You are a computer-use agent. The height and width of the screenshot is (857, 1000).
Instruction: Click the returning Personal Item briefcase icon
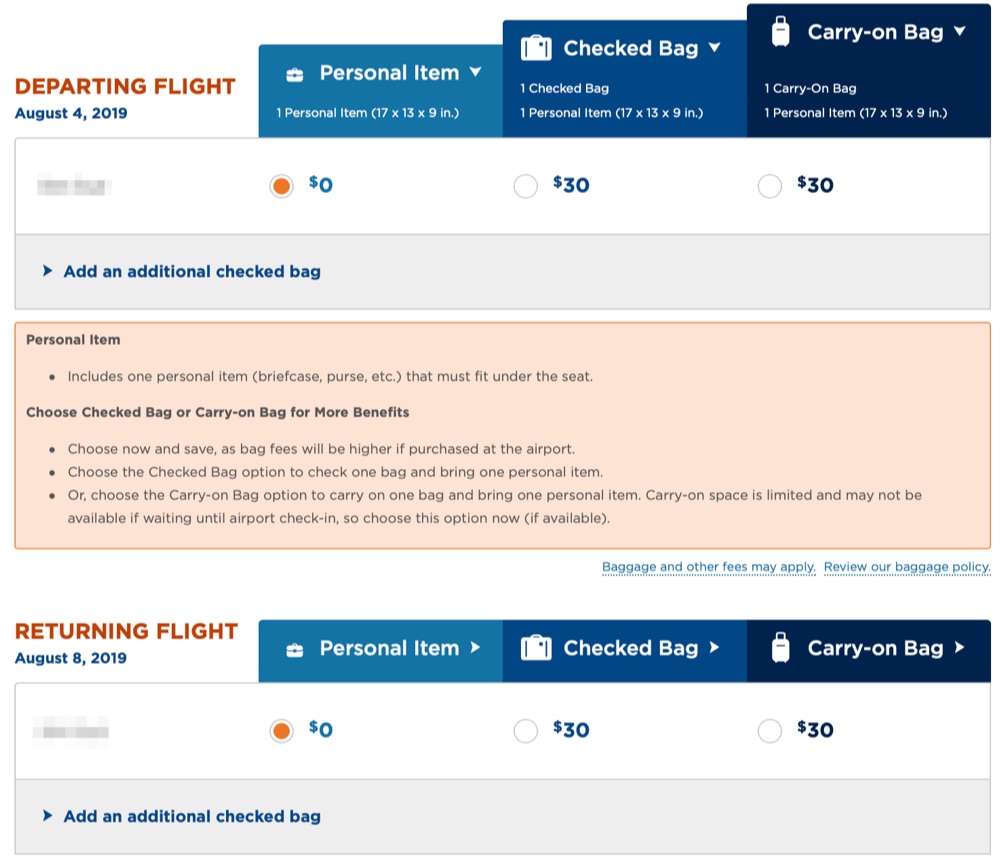294,649
